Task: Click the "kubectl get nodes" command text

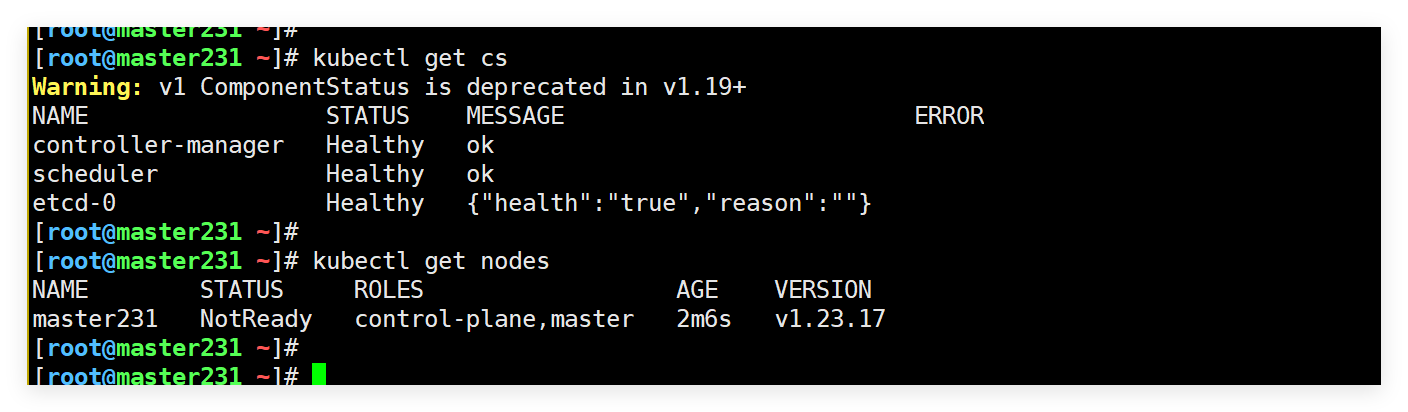Action: (x=431, y=261)
